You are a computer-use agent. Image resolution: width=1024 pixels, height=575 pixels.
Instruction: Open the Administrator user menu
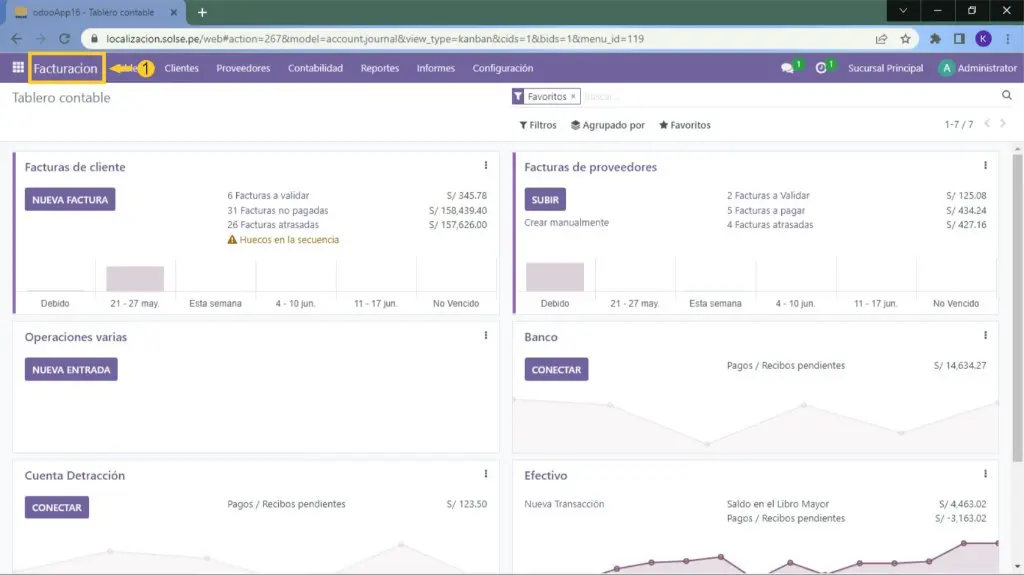tap(977, 68)
